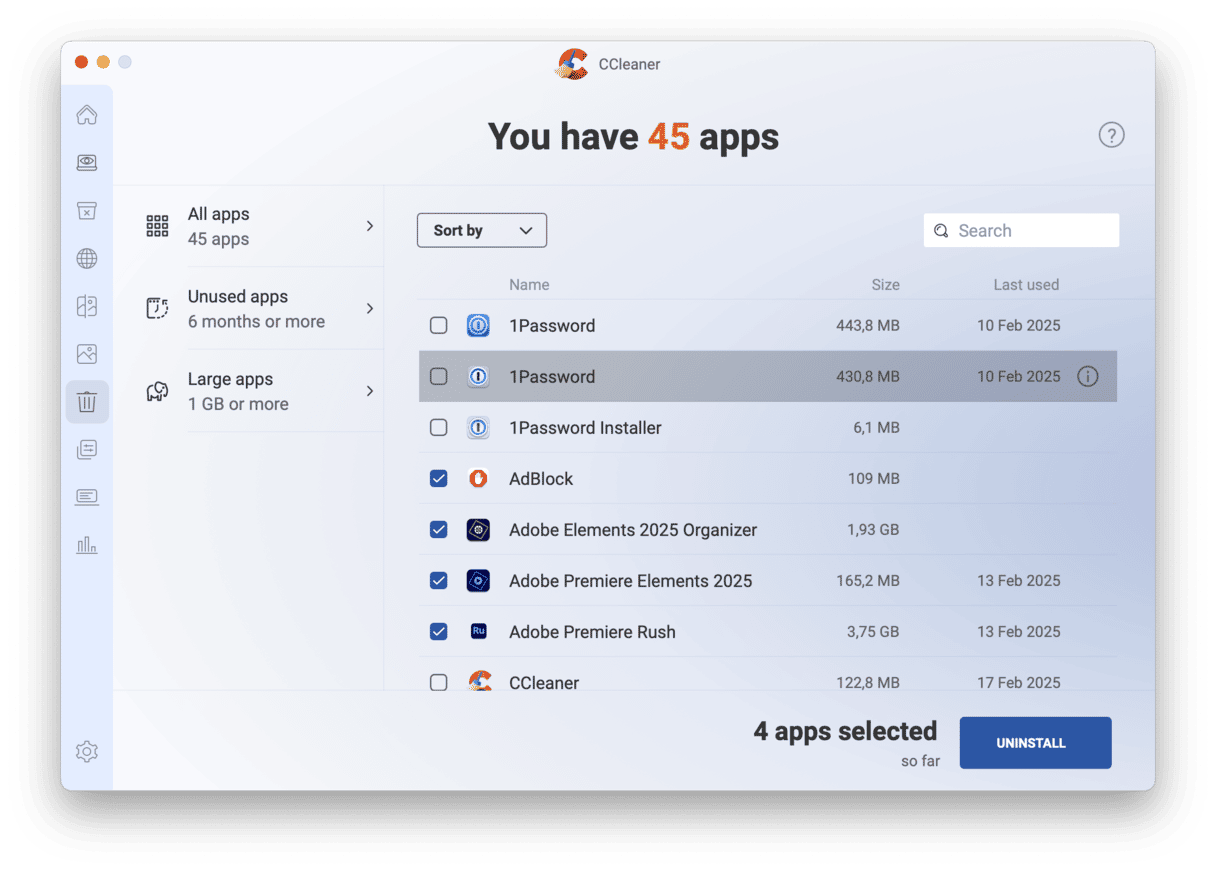Expand Unused apps chevron arrow
1216x871 pixels.
[x=370, y=308]
